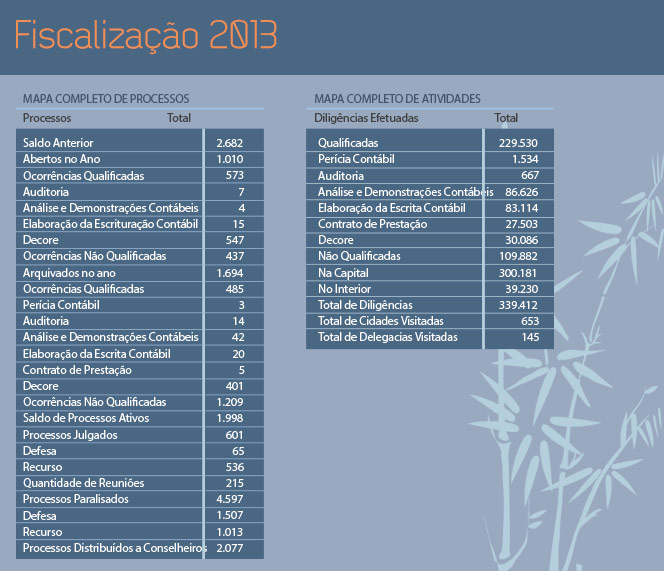Click the Auditoria value 14
The width and height of the screenshot is (664, 571).
(x=238, y=321)
